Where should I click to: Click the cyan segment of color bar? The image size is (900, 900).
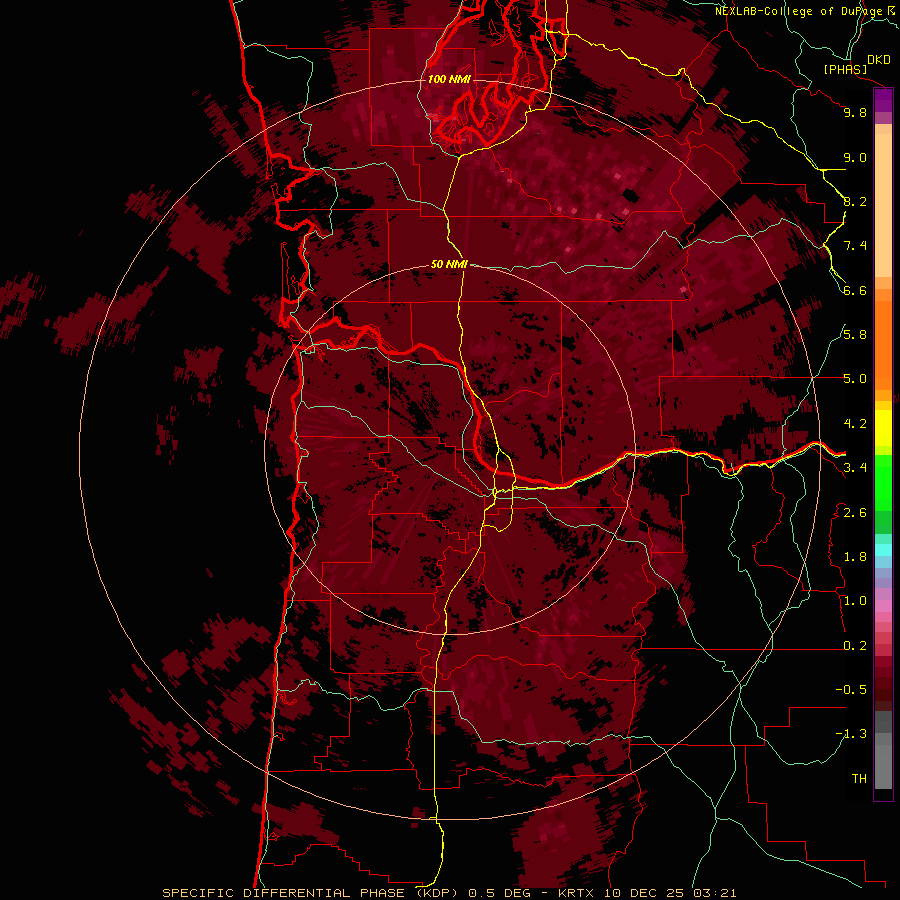883,550
